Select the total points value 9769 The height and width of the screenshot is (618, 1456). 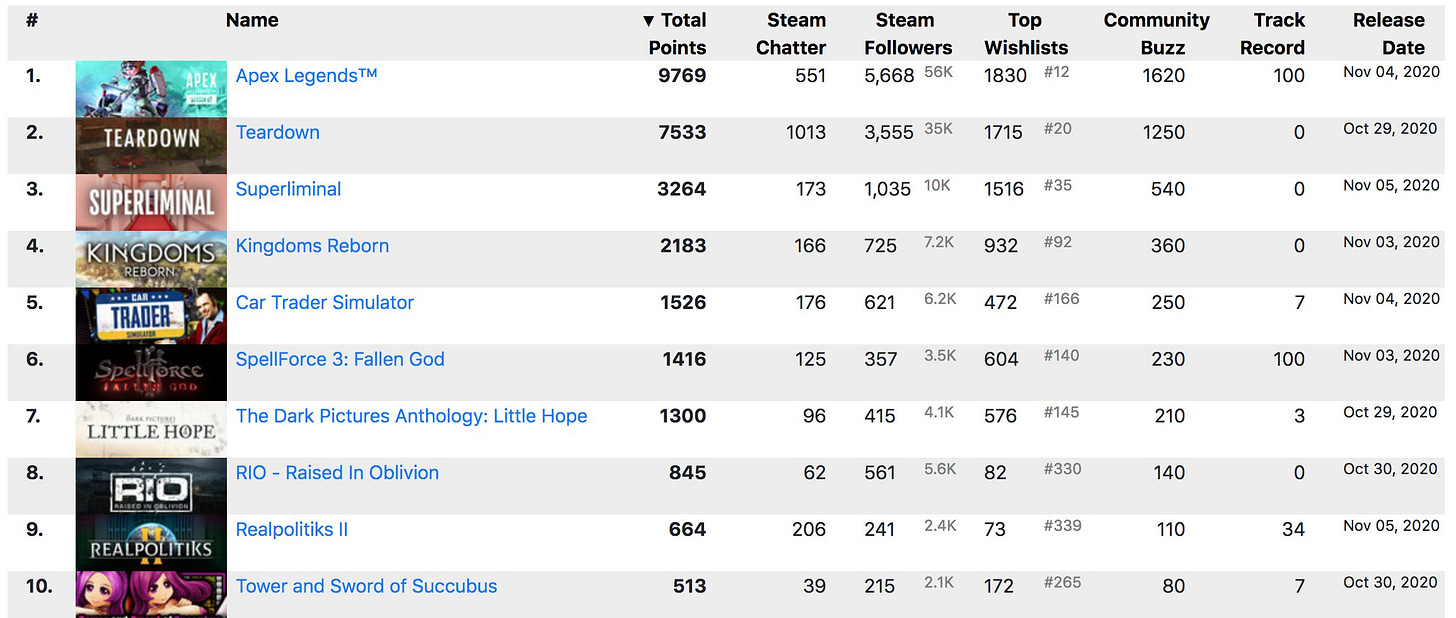click(x=682, y=76)
